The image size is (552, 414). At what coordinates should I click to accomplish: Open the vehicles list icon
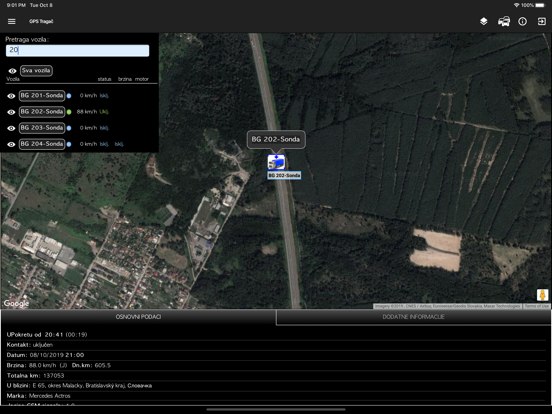[x=504, y=21]
